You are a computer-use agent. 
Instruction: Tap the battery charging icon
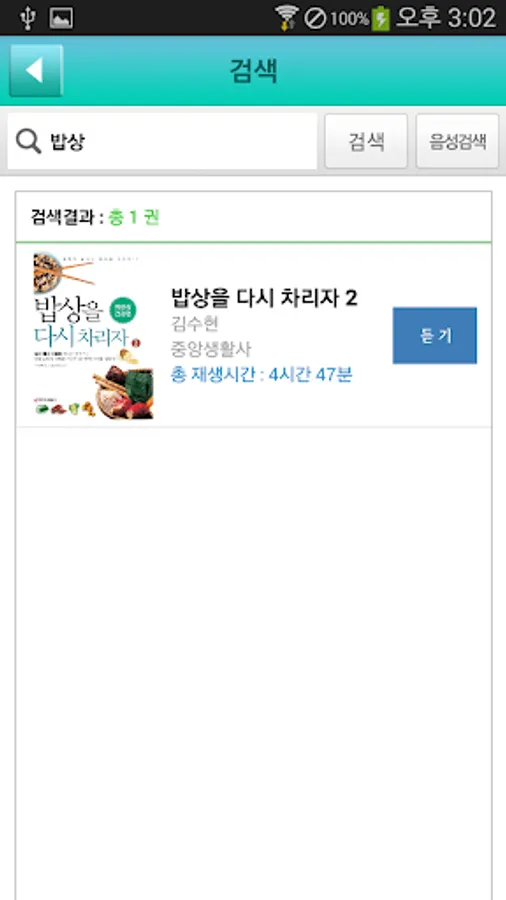coord(380,18)
